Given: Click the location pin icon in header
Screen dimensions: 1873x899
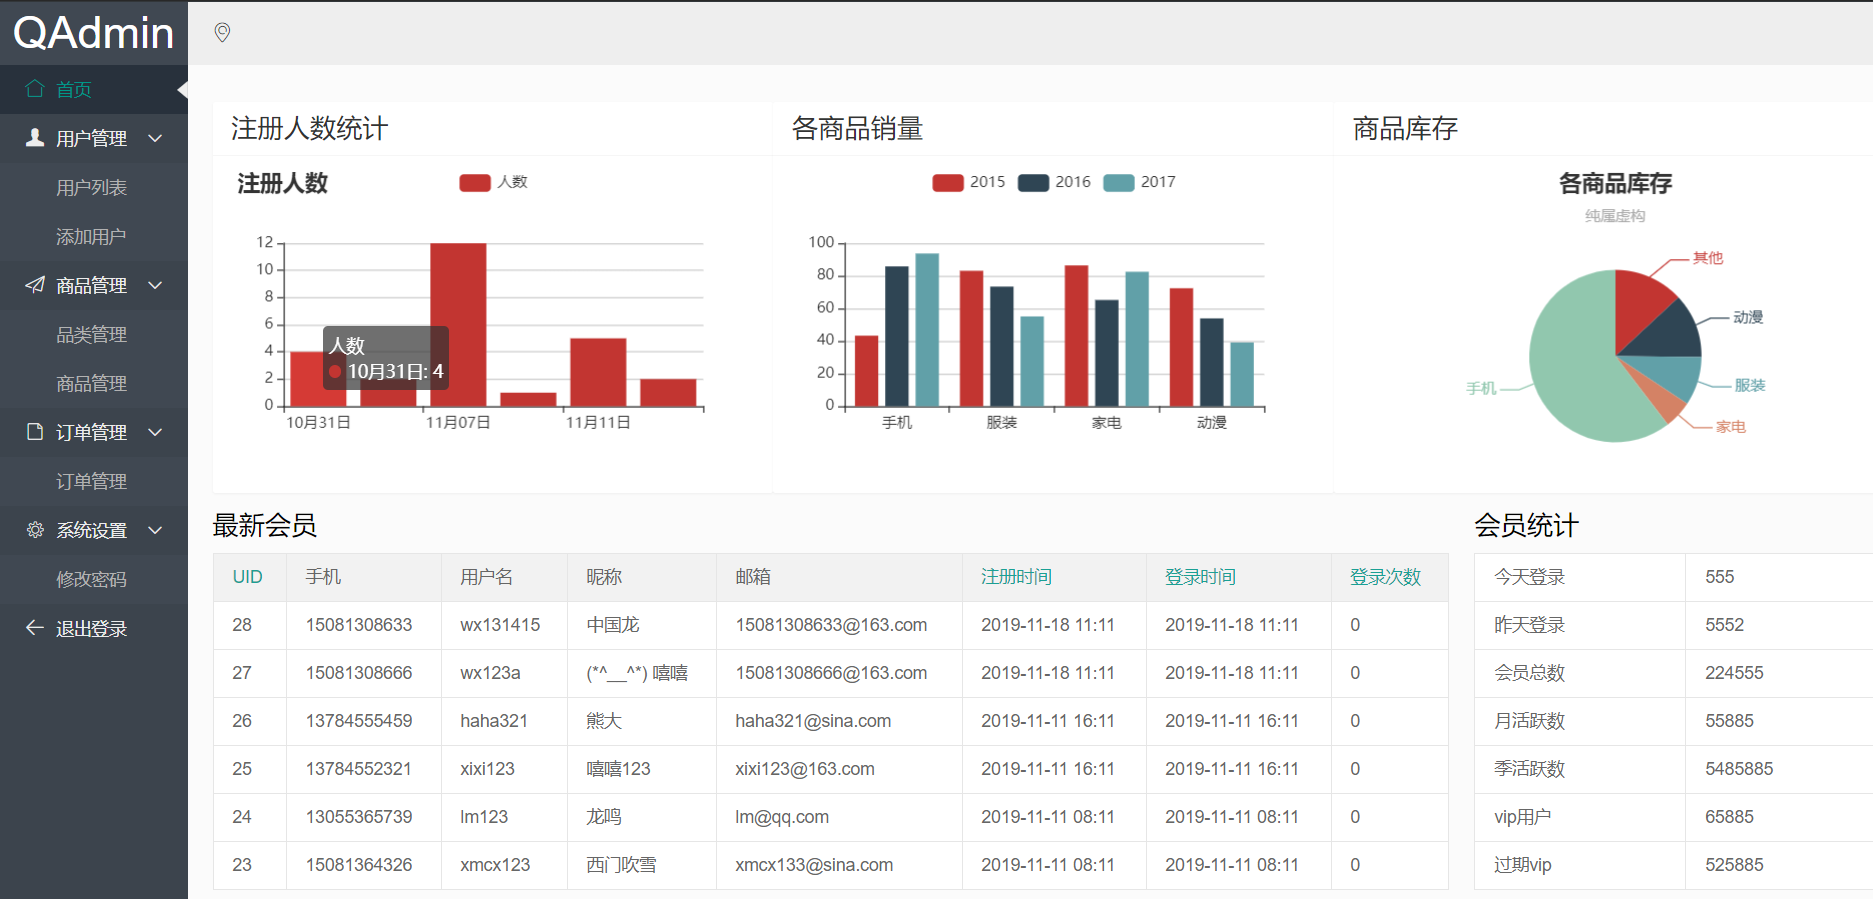Looking at the screenshot, I should pos(222,33).
